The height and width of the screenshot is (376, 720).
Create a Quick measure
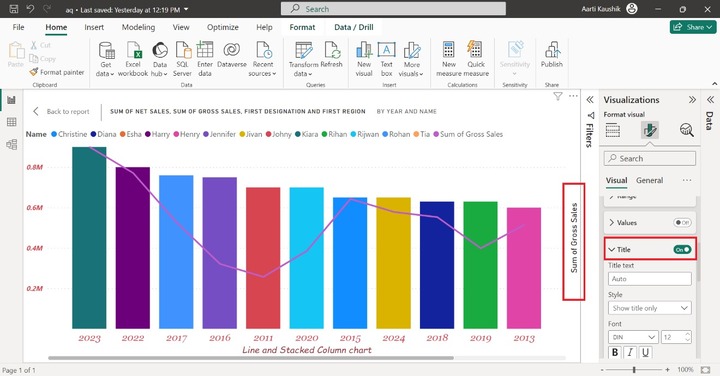[476, 59]
